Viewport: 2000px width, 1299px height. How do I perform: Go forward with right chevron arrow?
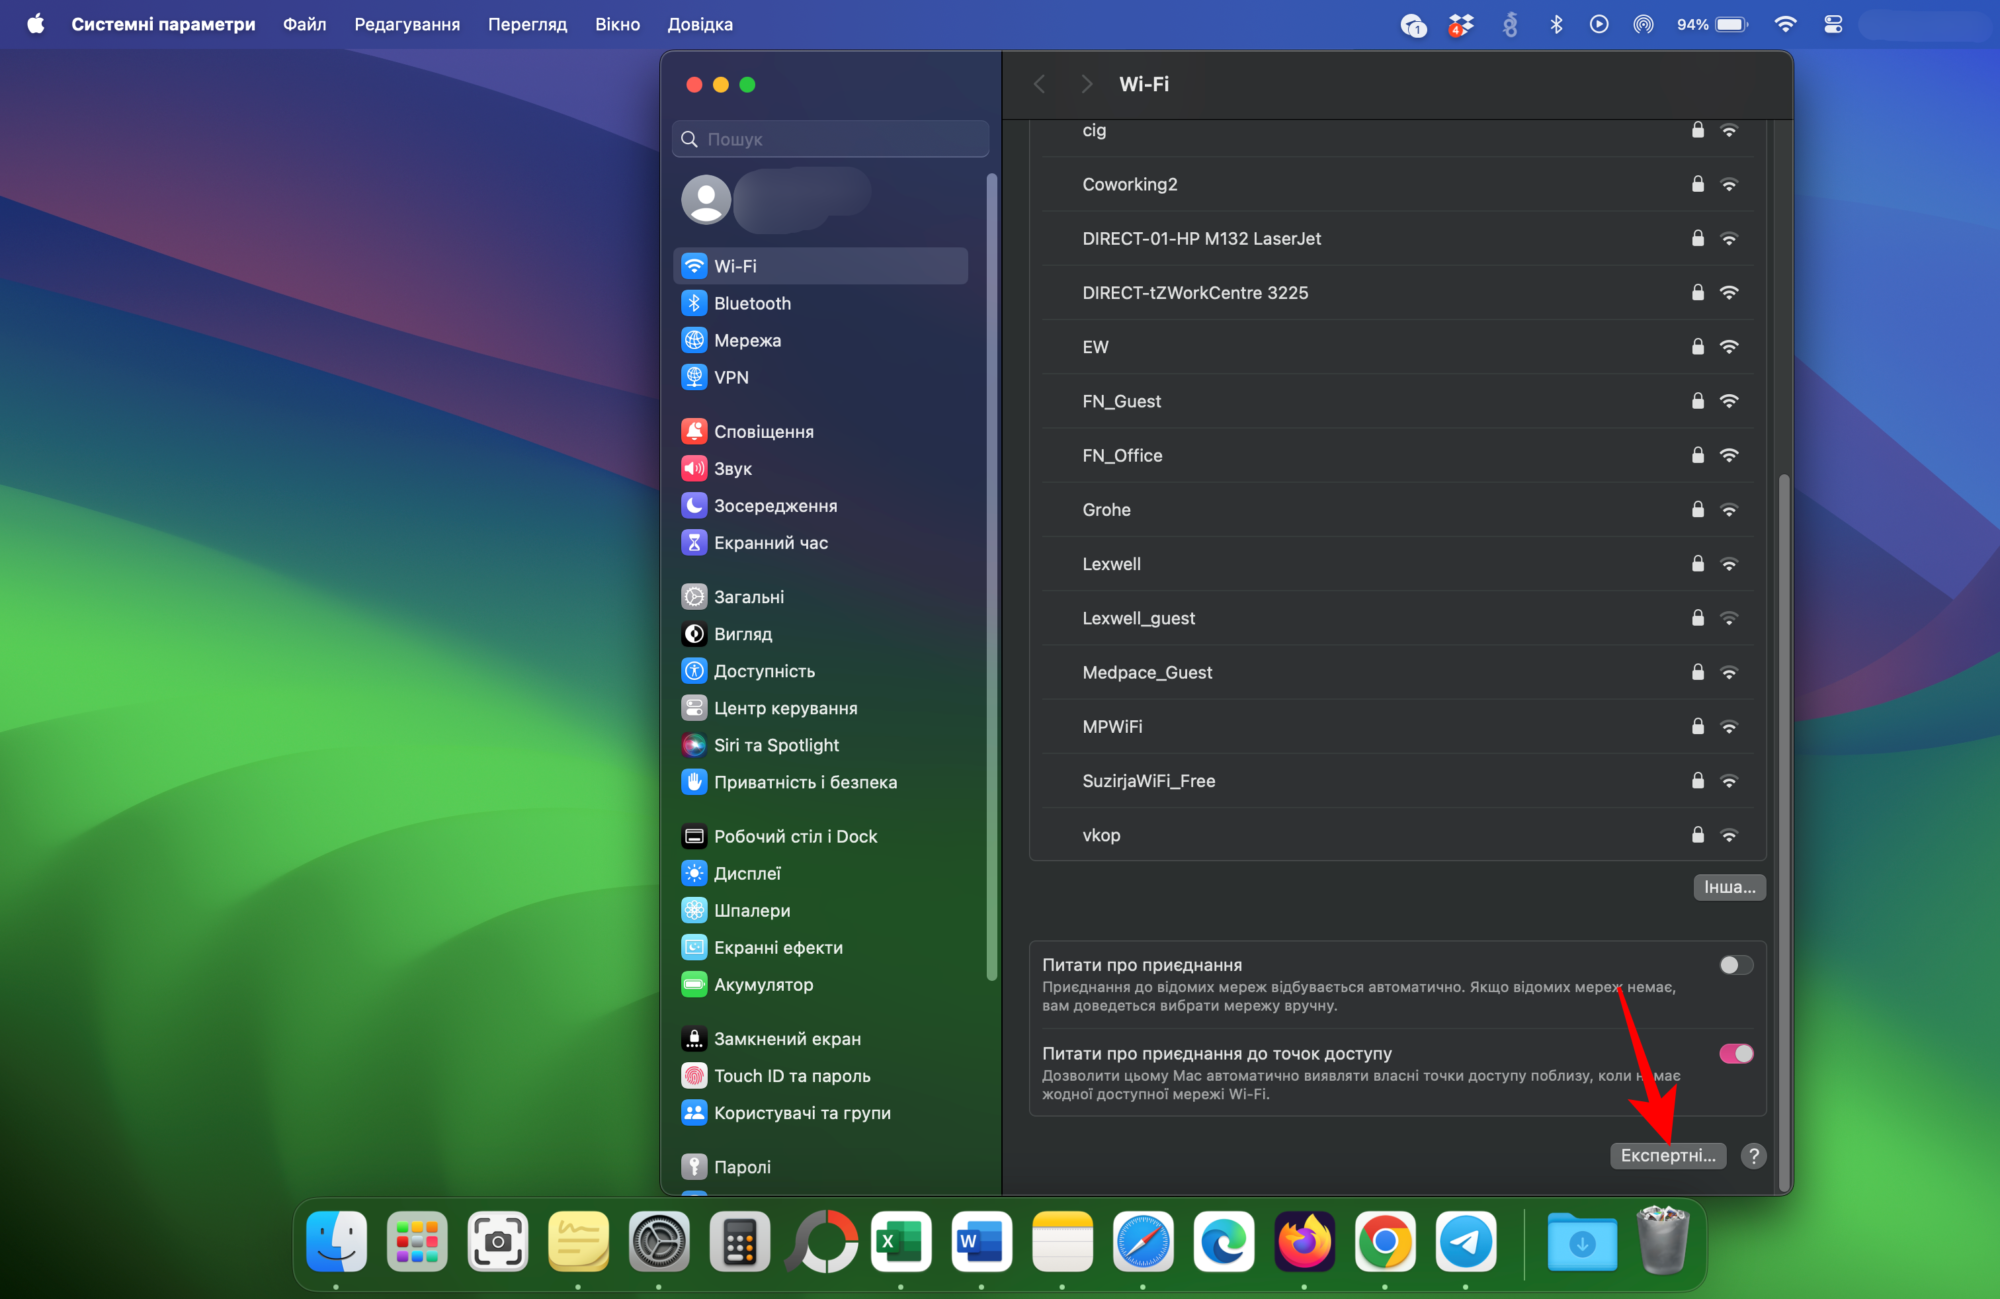(1087, 84)
